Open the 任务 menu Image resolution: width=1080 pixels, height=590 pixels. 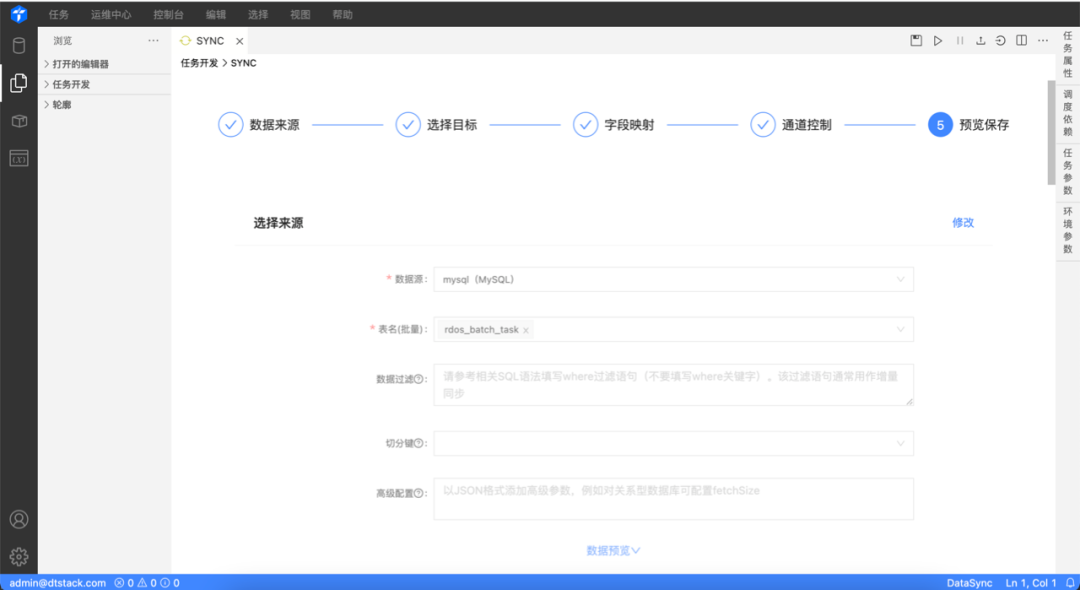59,14
